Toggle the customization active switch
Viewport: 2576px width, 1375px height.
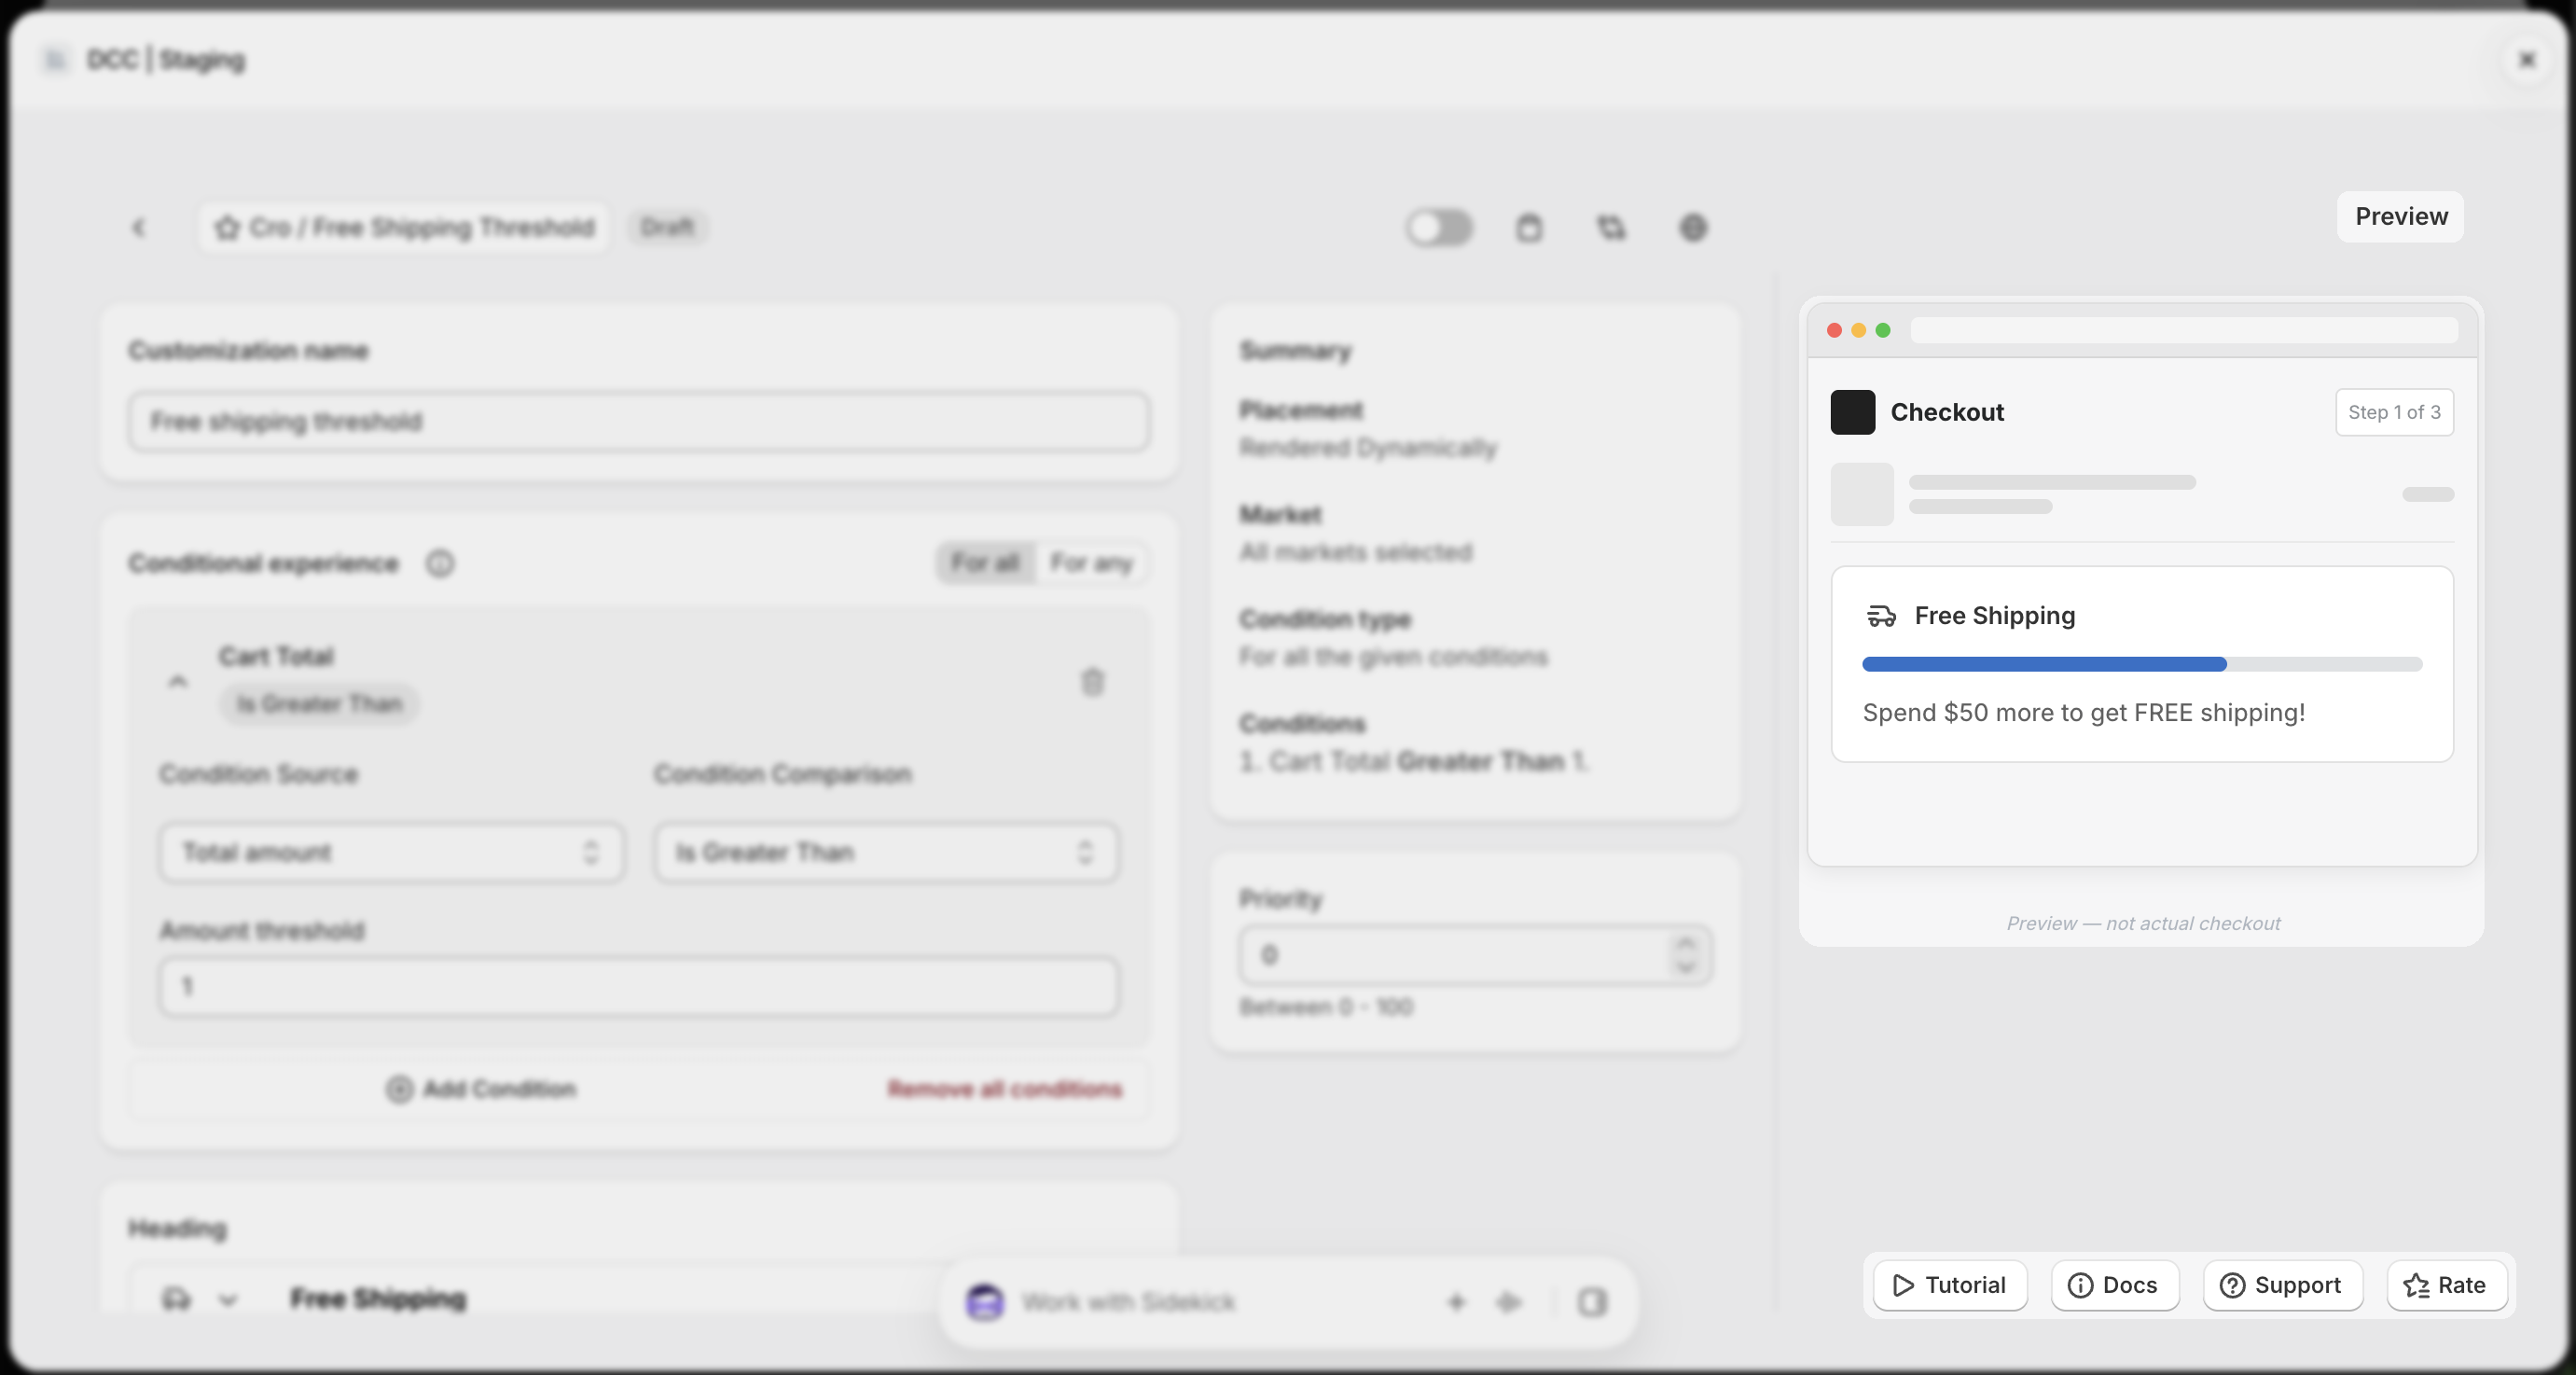[x=1439, y=228]
